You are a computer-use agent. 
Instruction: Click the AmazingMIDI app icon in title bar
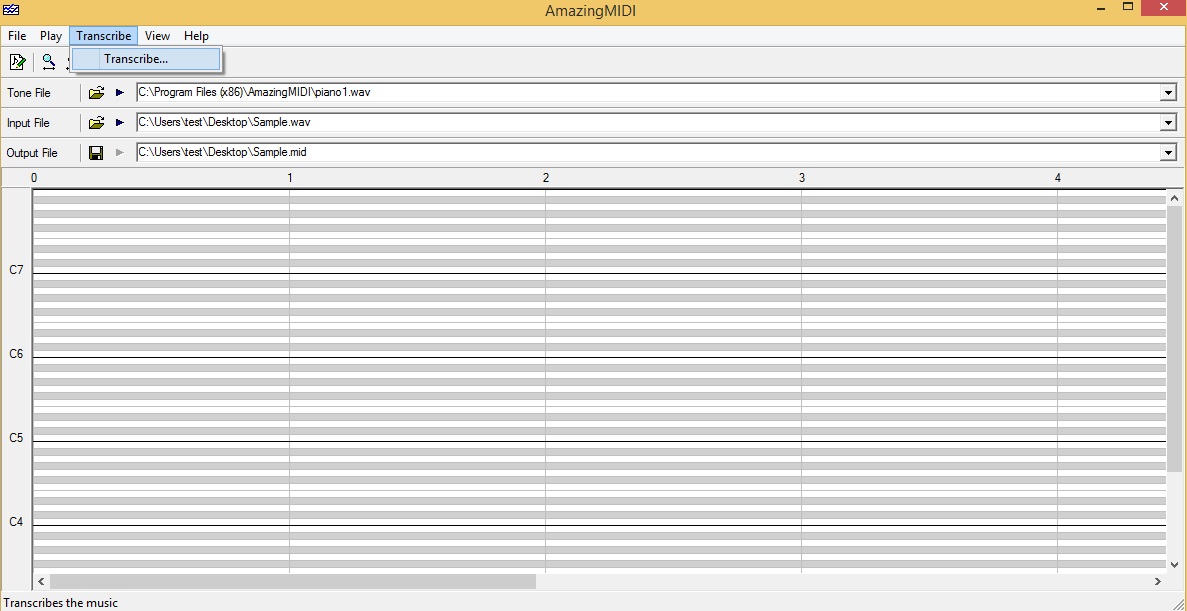[x=11, y=10]
